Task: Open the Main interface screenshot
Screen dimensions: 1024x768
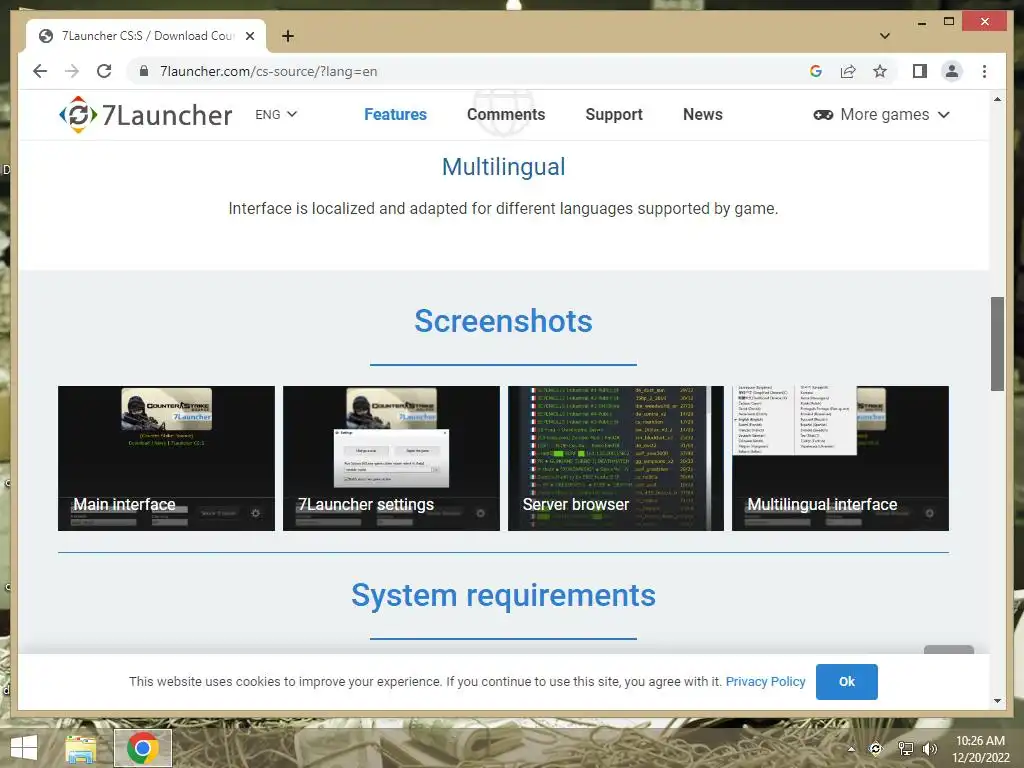Action: click(167, 458)
